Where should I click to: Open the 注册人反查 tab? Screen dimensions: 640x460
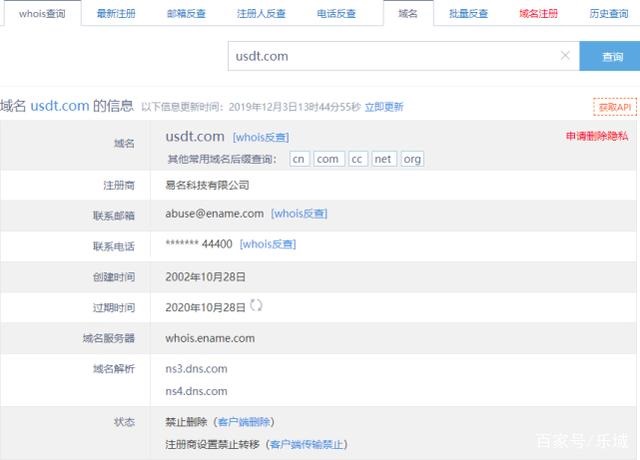(x=261, y=14)
